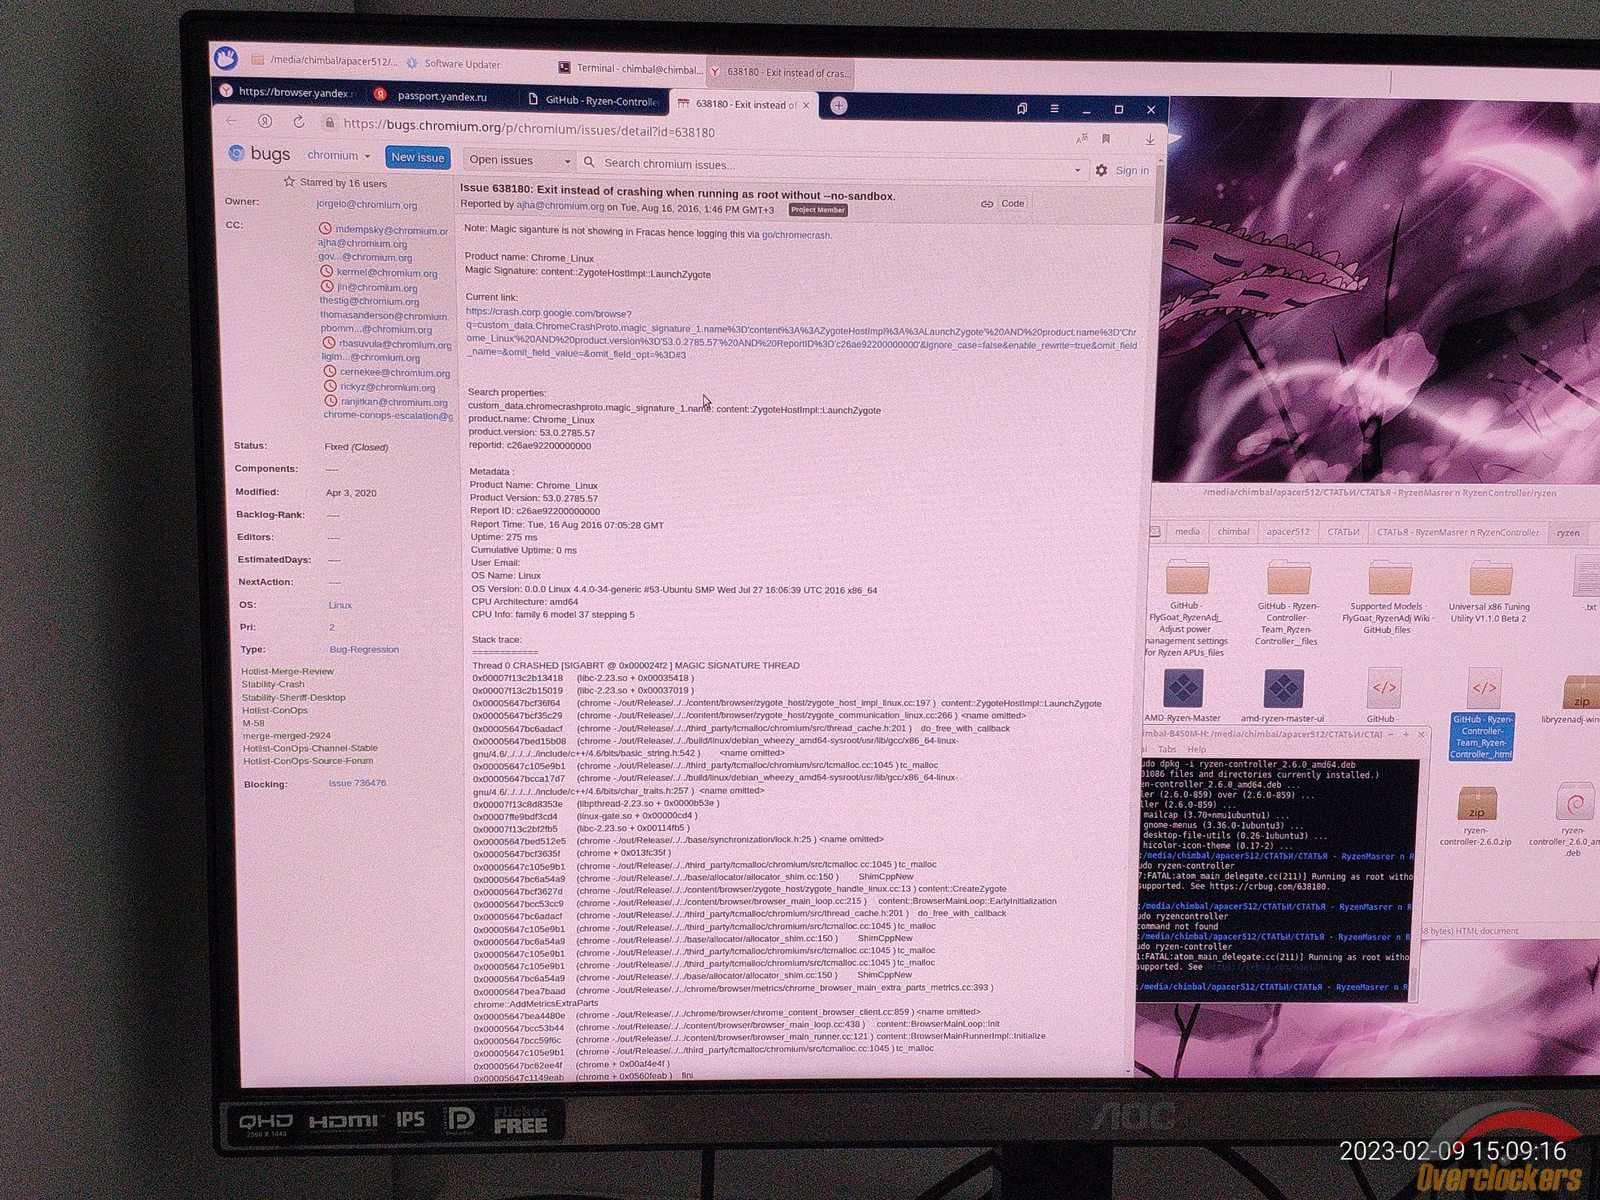Click the tab-manager icon in the browser title bar
Viewport: 1600px width, 1200px height.
tap(1022, 108)
